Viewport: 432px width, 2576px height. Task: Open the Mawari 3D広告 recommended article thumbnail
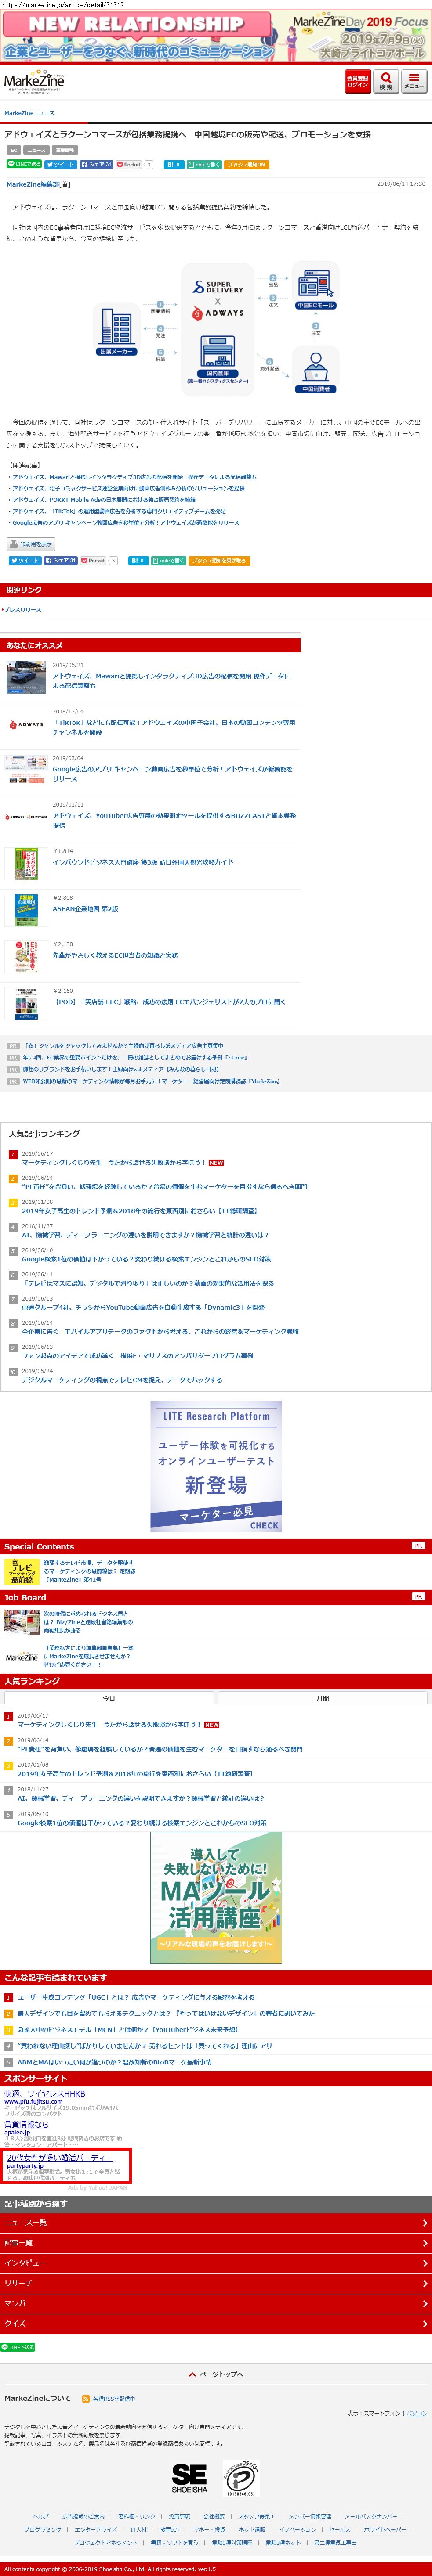pos(26,677)
